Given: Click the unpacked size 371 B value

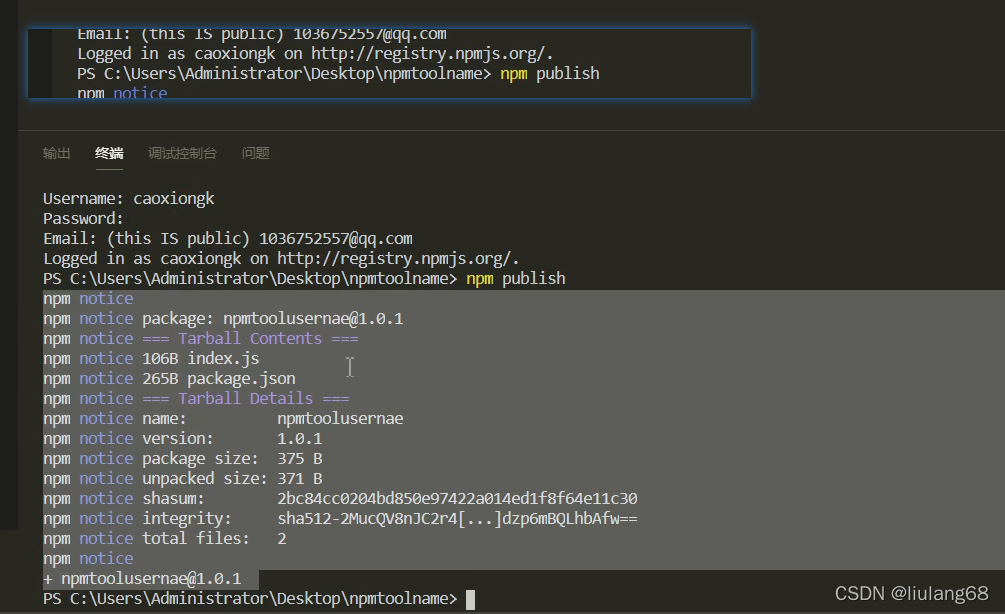Looking at the screenshot, I should click(x=299, y=479).
